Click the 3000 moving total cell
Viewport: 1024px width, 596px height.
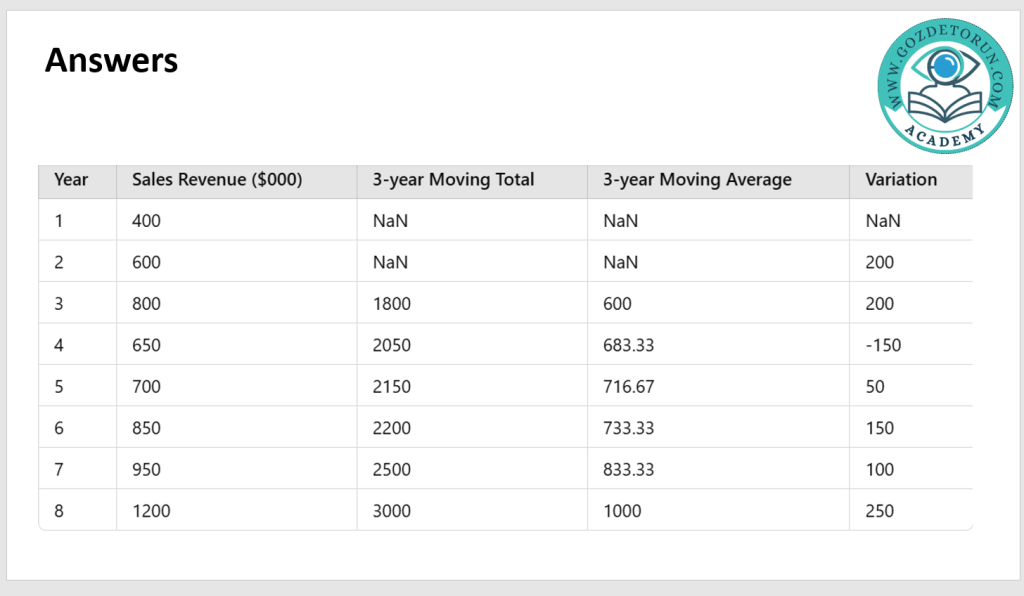tap(391, 511)
